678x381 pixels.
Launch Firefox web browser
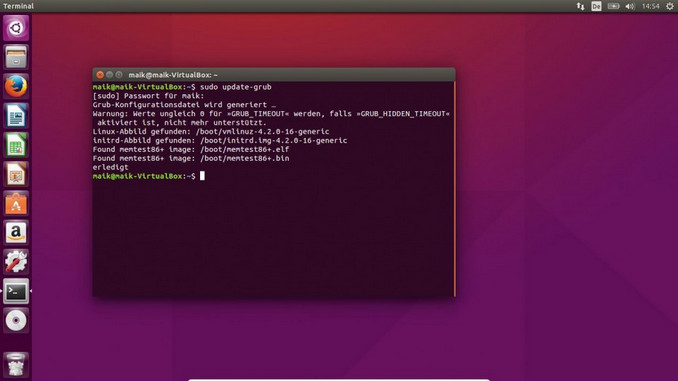(x=16, y=86)
